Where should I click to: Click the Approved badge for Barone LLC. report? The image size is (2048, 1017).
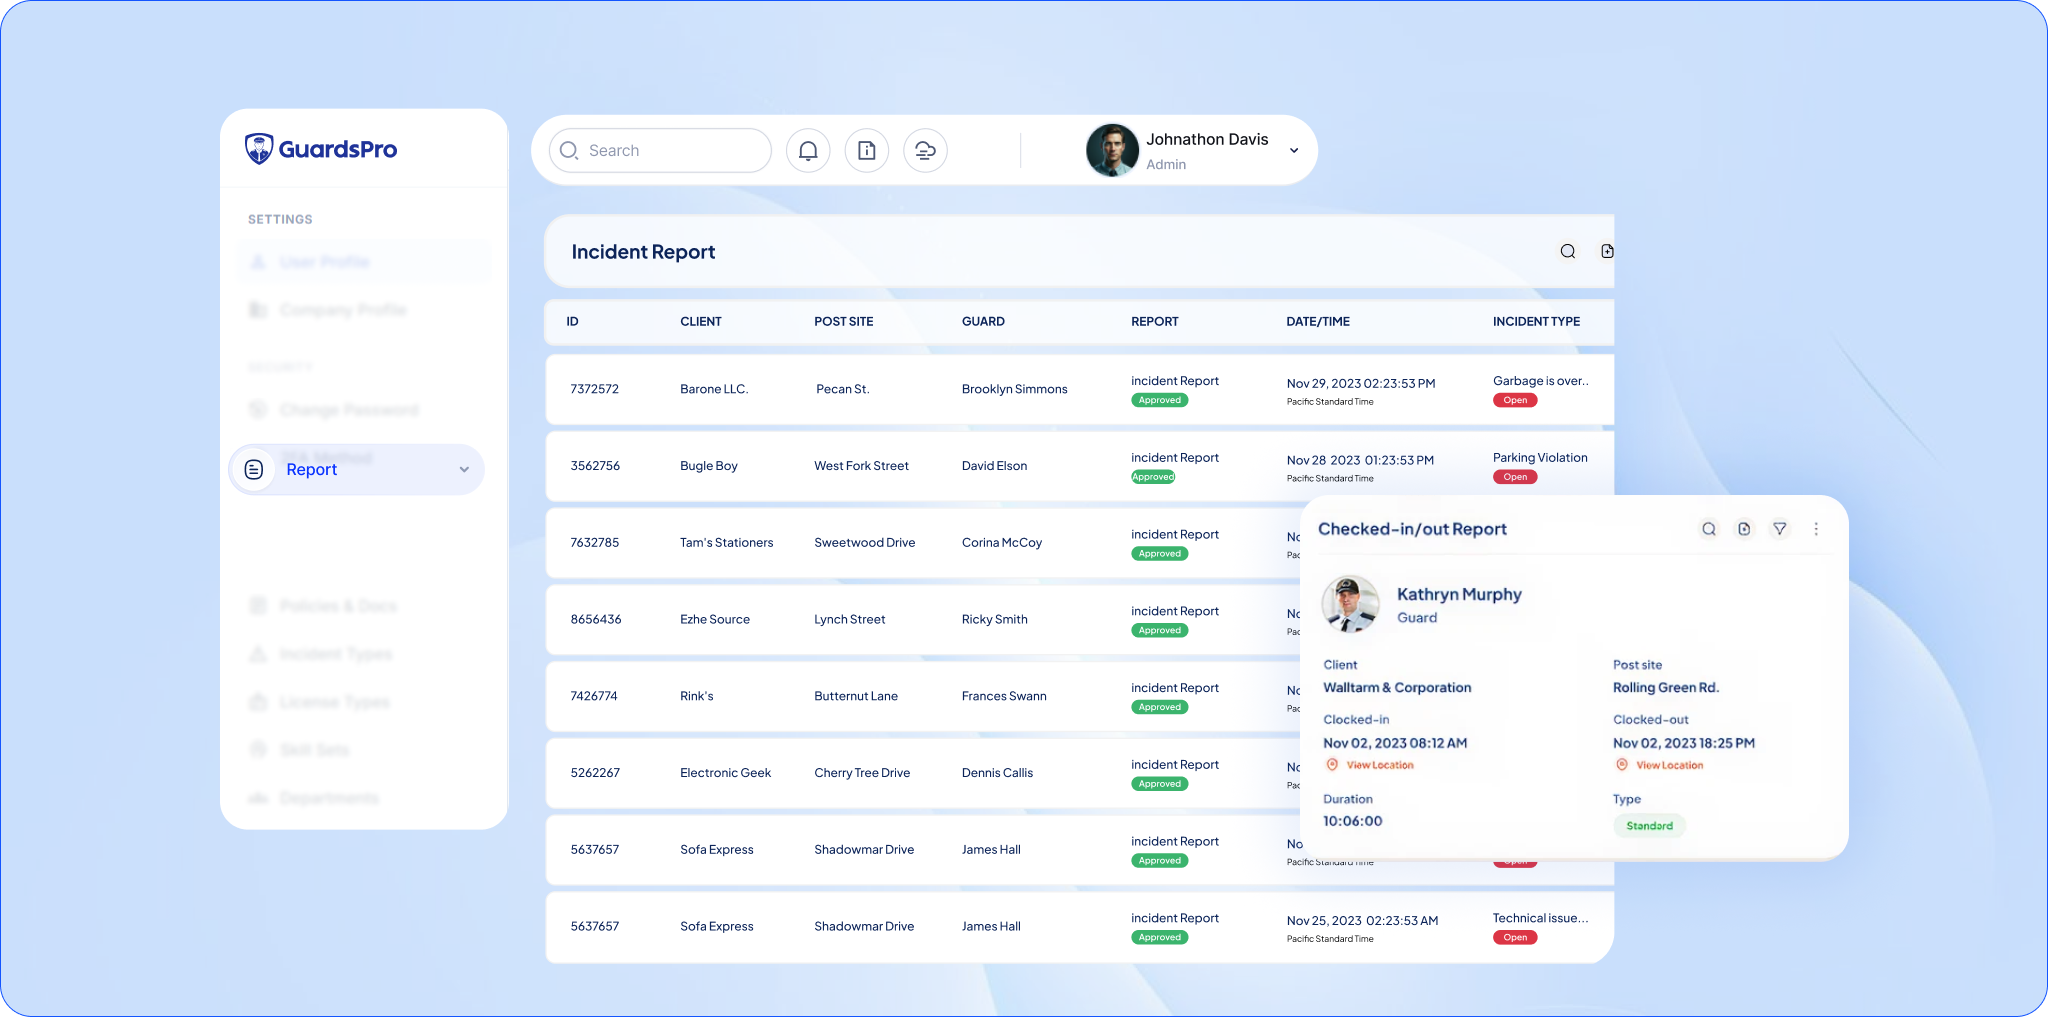coord(1159,400)
